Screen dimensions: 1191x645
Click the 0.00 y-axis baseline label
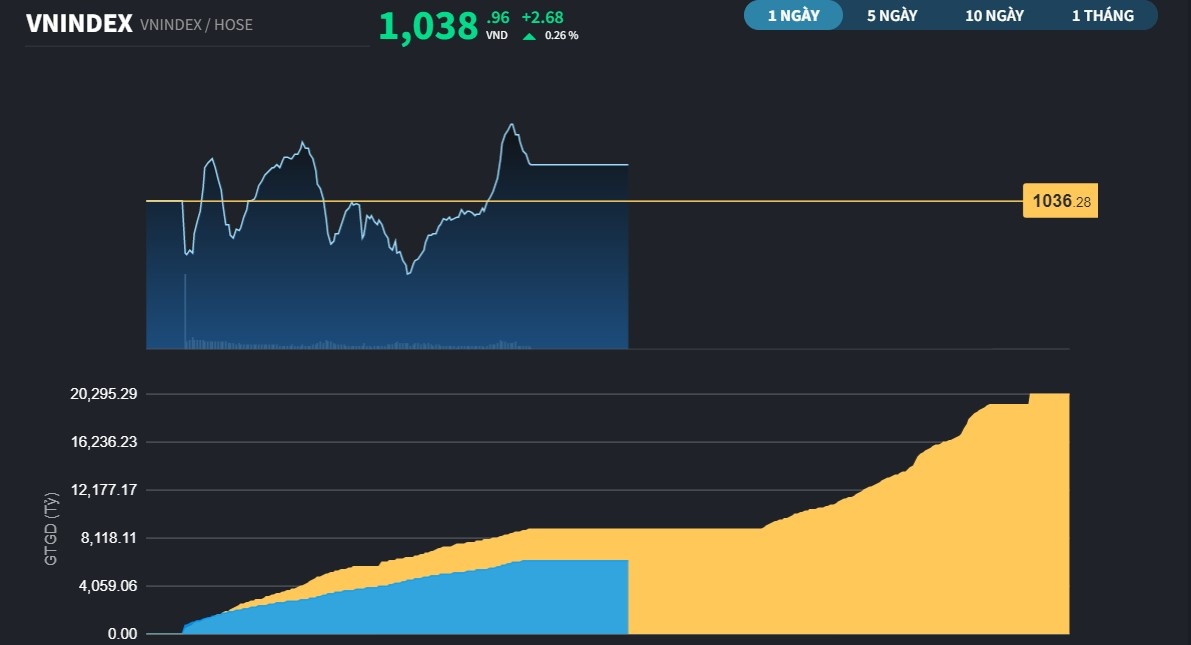122,634
